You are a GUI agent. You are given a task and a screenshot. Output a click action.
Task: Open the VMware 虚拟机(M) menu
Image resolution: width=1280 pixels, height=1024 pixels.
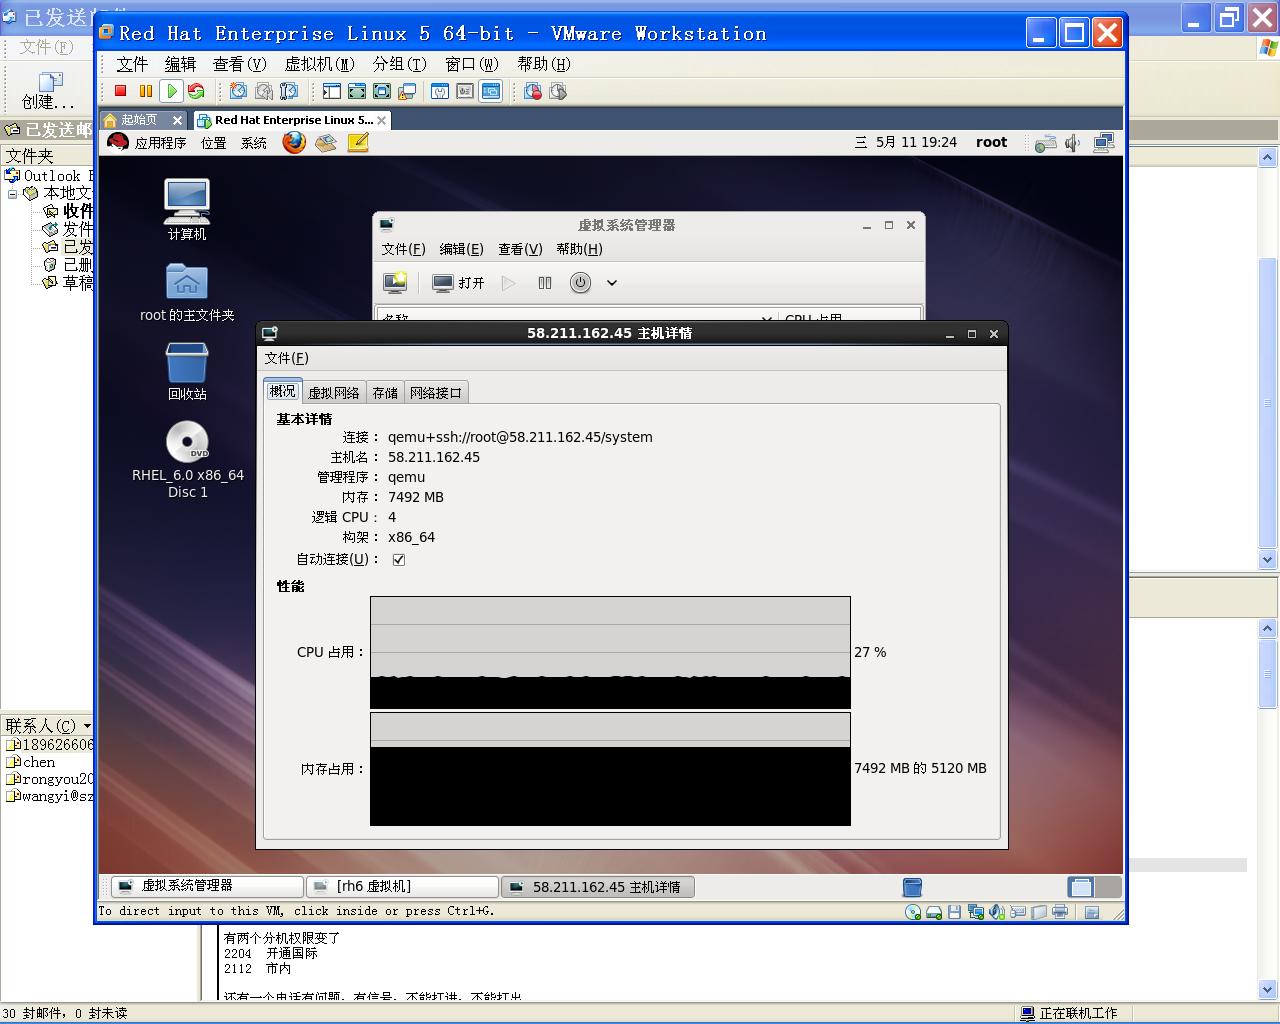(319, 64)
